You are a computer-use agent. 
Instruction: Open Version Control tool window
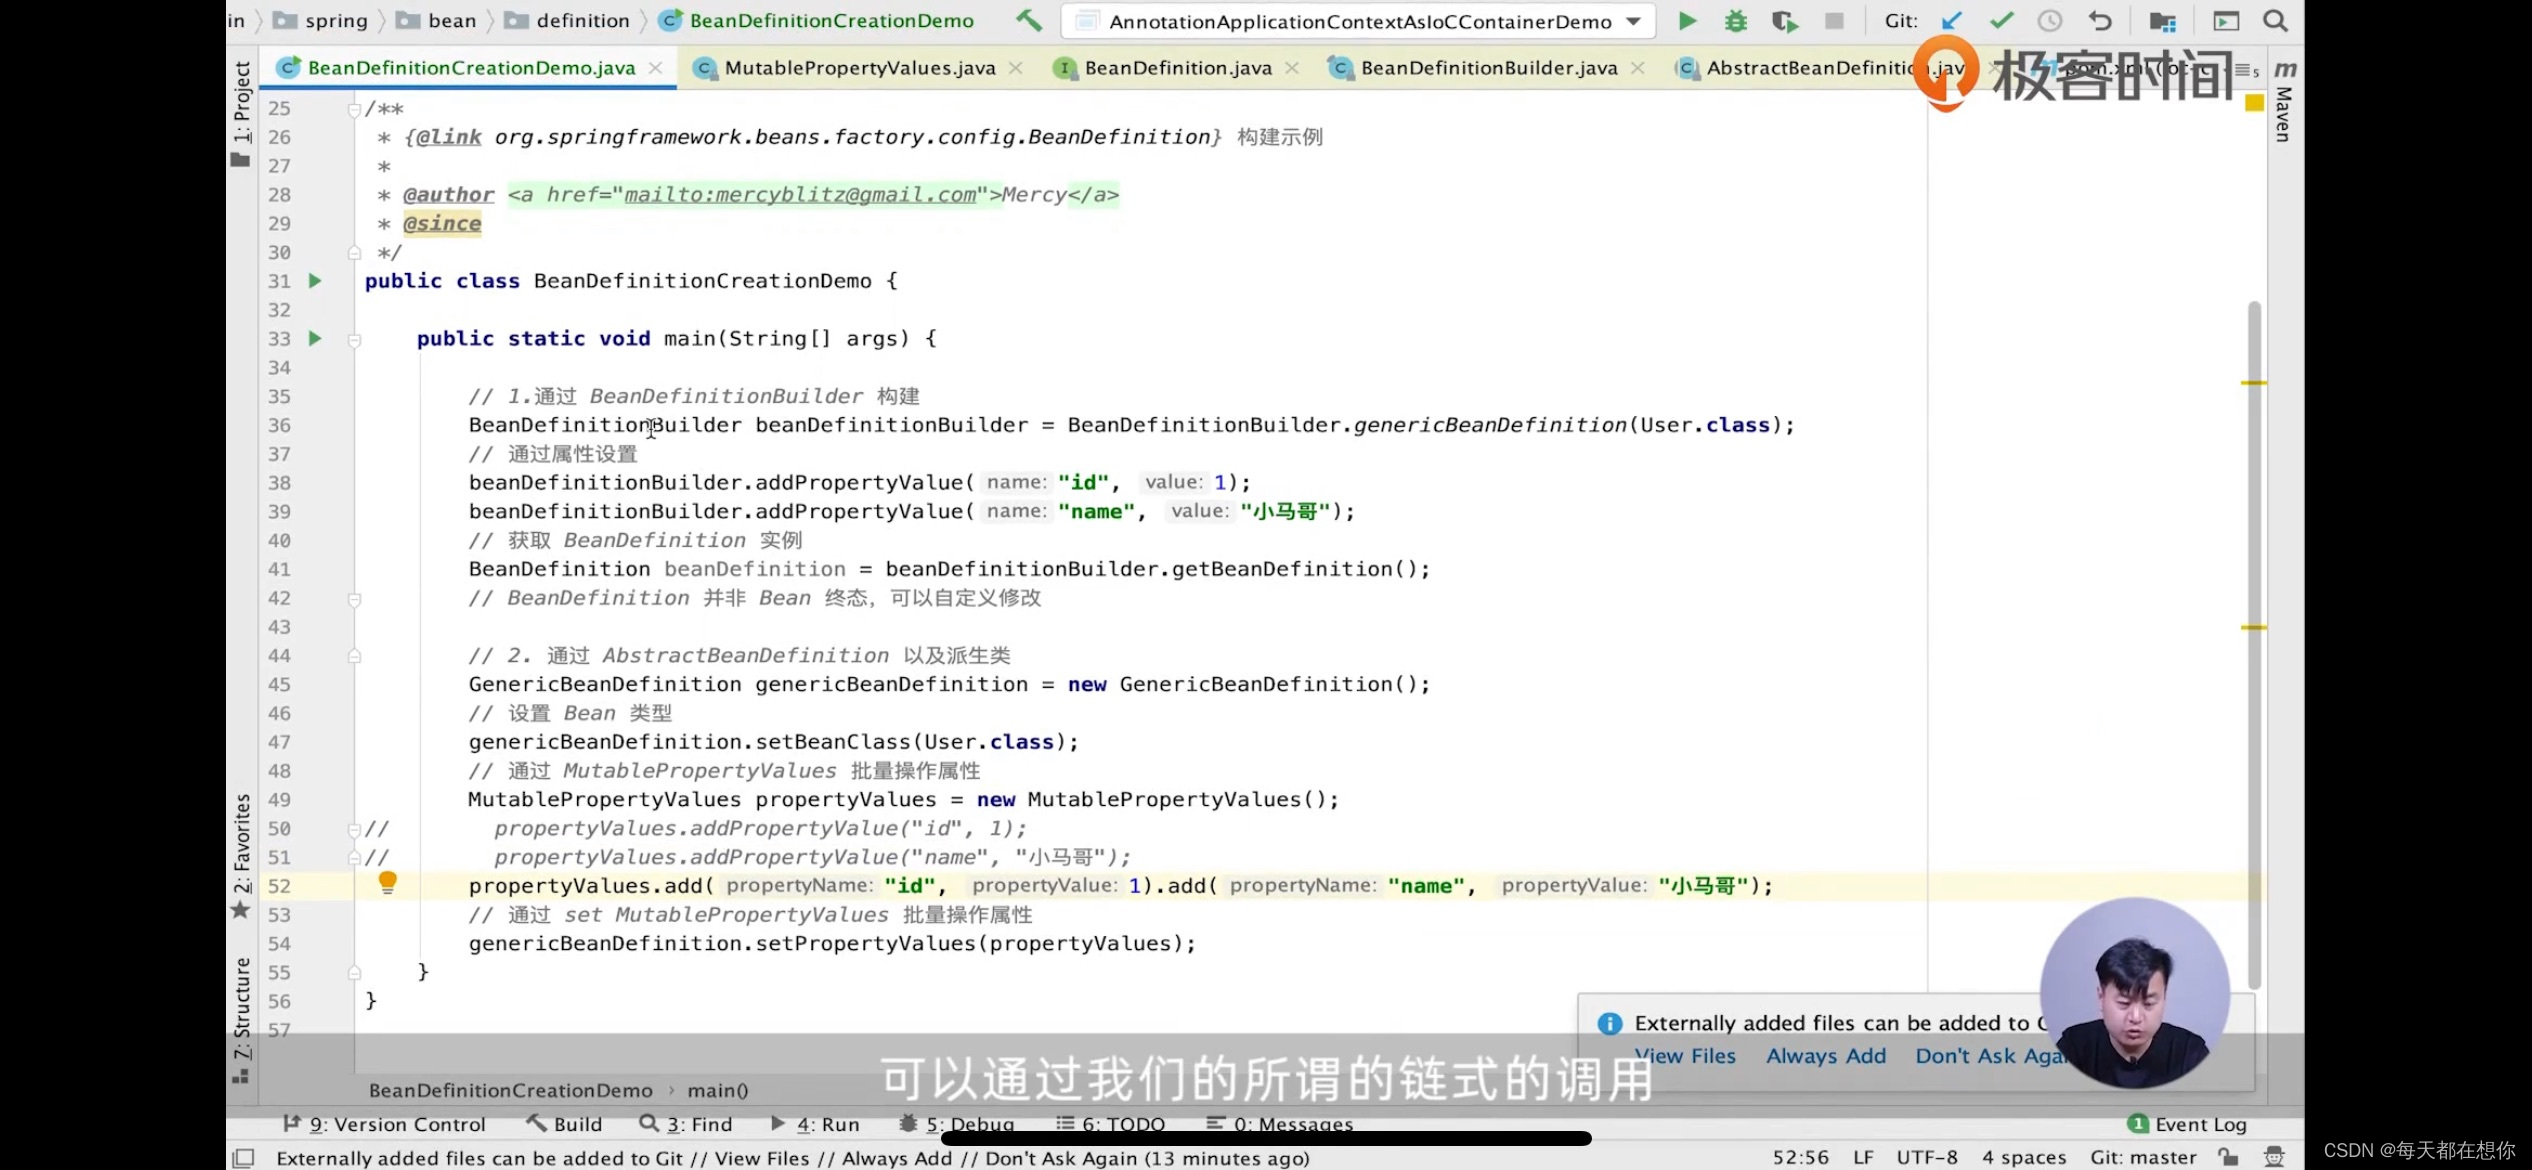point(384,1124)
